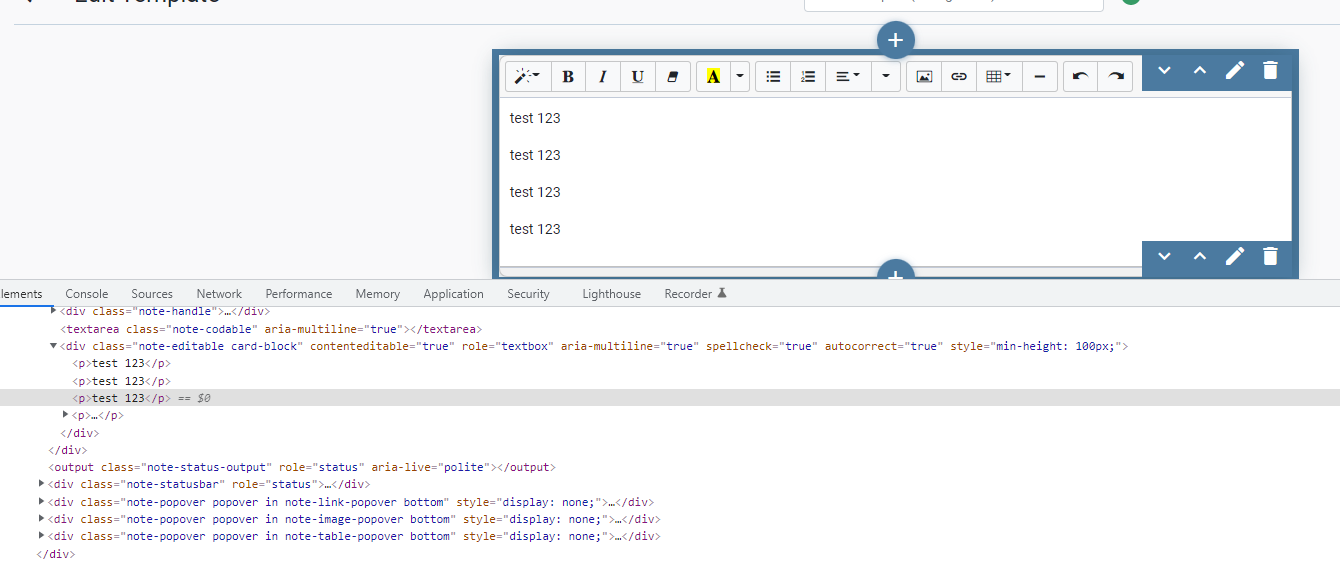Insert a hyperlink with link icon
Viewport: 1340px width, 563px height.
[x=959, y=76]
